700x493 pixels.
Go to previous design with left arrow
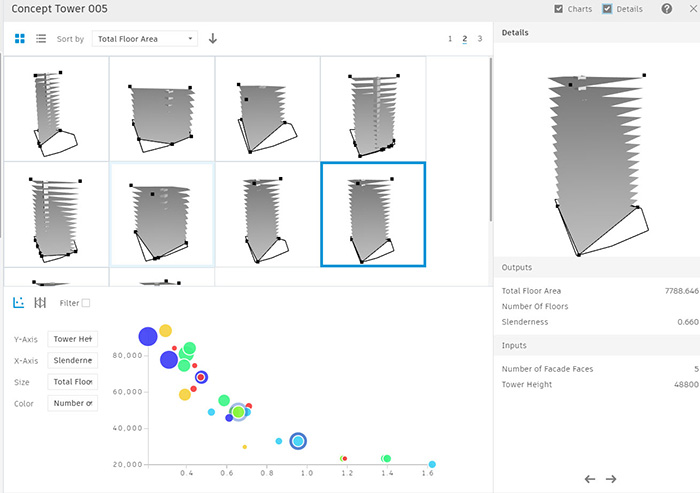590,479
